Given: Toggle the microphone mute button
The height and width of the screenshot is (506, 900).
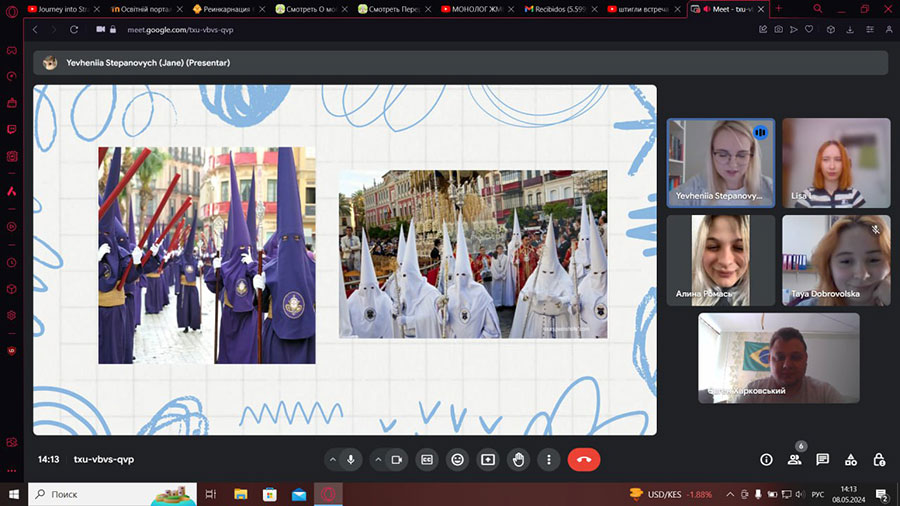Looking at the screenshot, I should click(351, 460).
